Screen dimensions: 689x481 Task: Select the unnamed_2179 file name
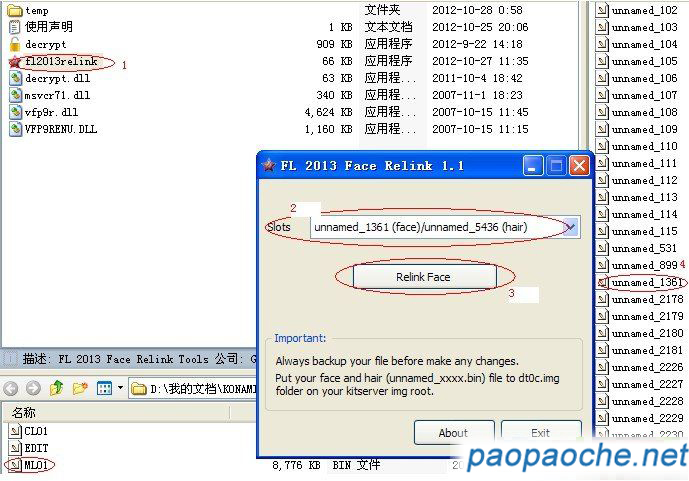tap(648, 317)
